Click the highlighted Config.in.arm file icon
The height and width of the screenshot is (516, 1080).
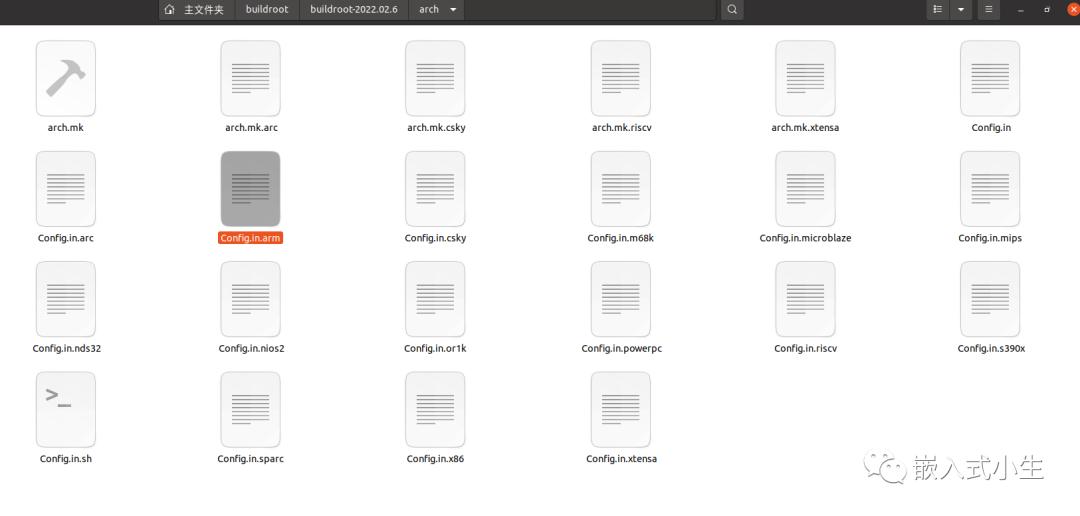[x=251, y=189]
